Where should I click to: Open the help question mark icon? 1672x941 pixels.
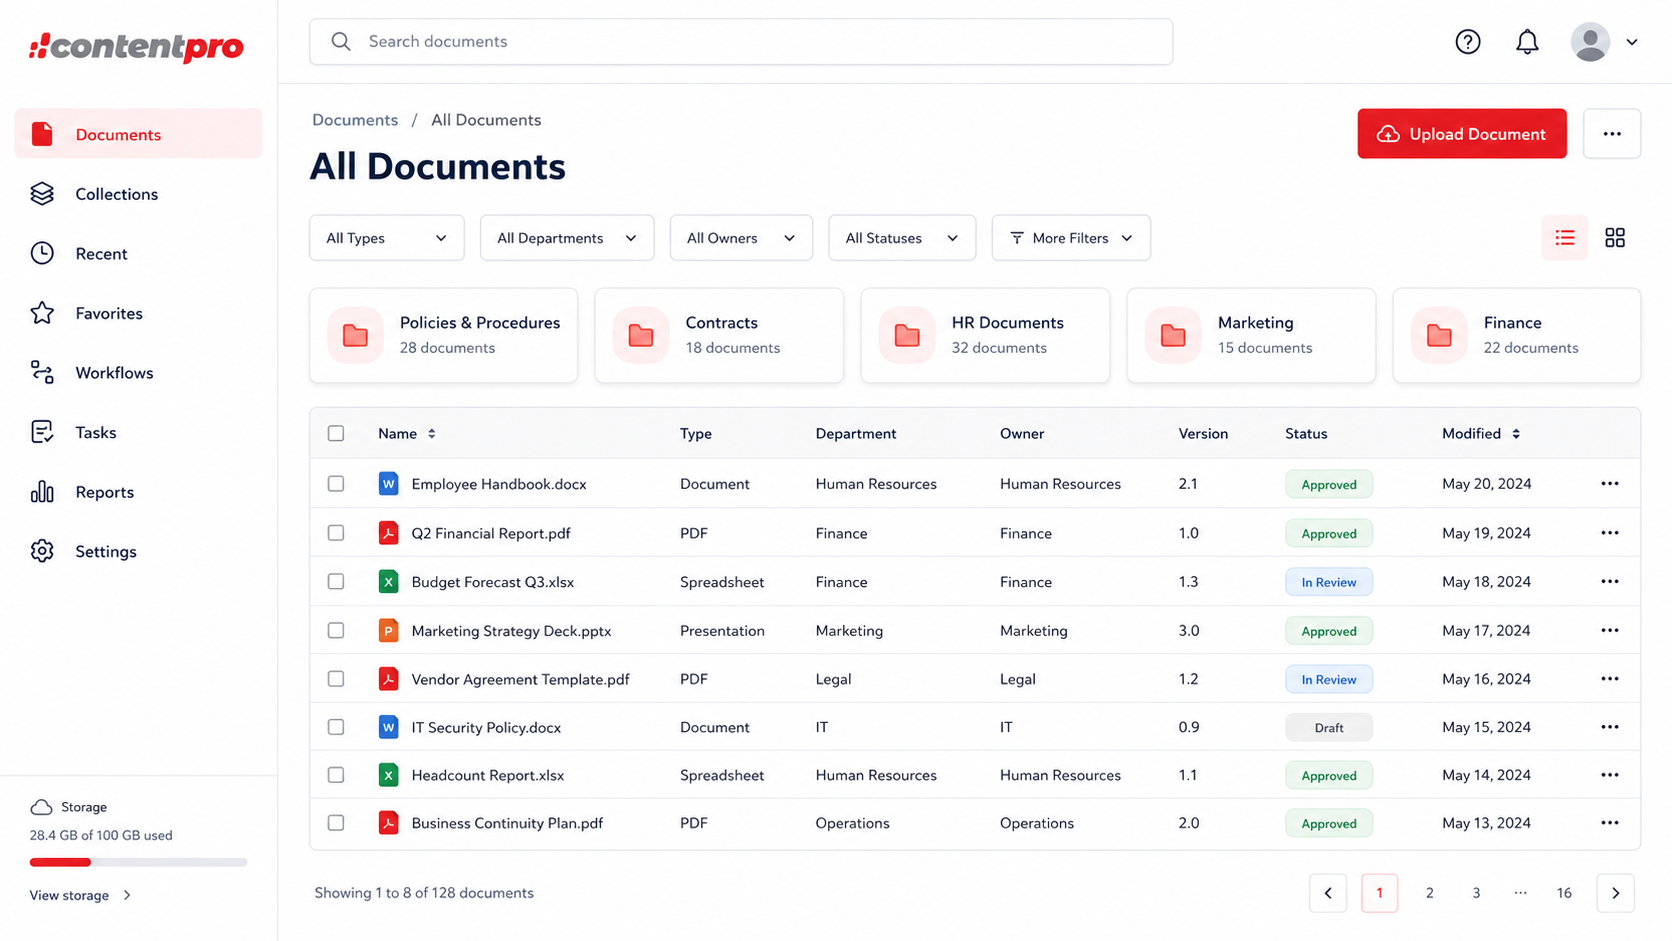point(1467,42)
